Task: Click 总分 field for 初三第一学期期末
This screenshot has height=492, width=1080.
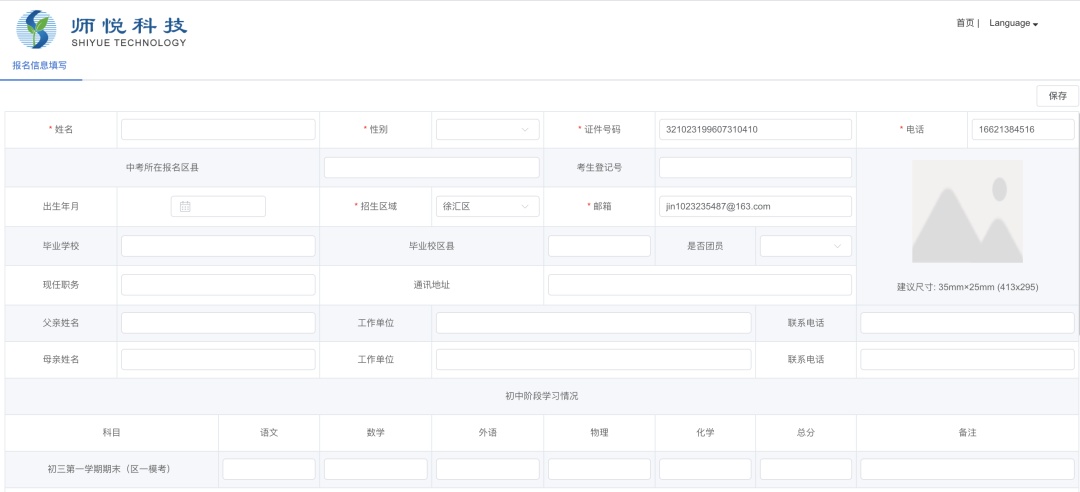Action: coord(806,469)
